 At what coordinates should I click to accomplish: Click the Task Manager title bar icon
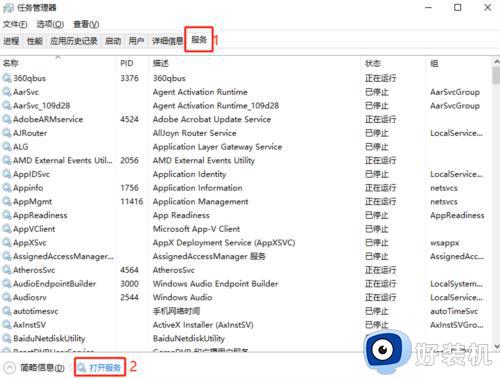click(x=8, y=8)
